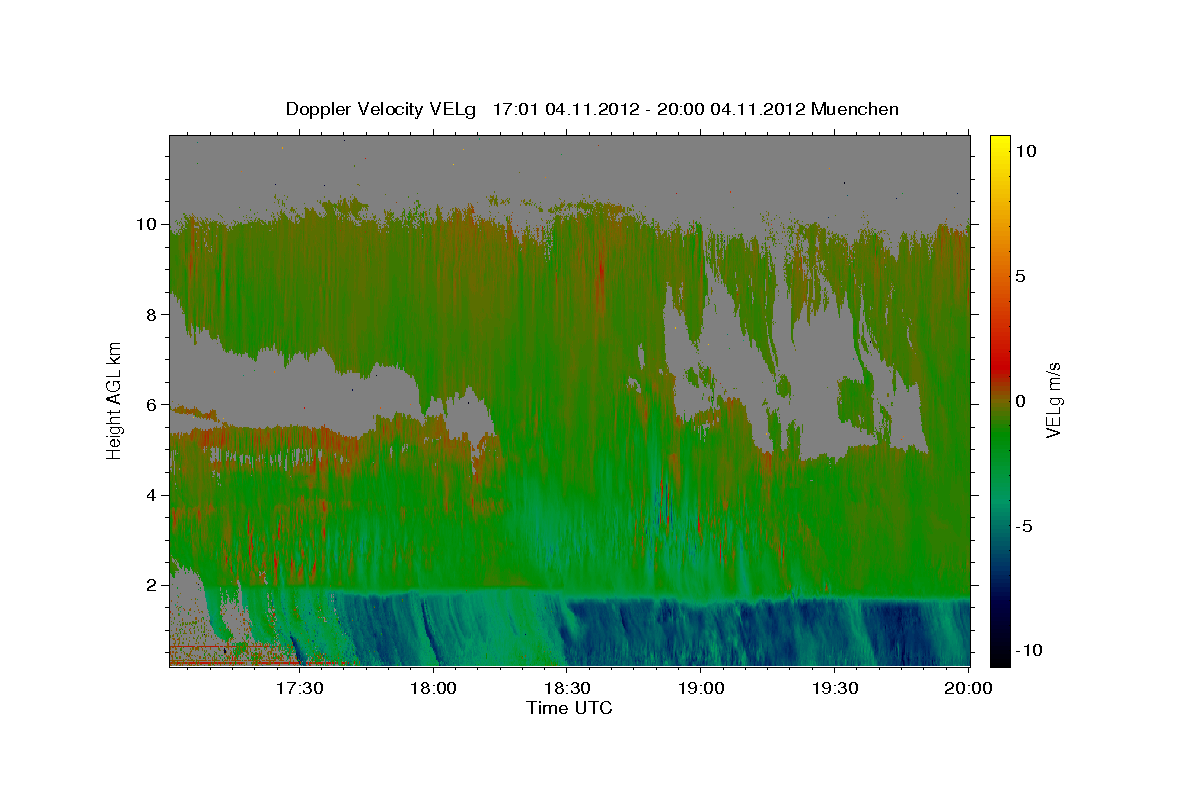Click the colorbar label '-10' at bottom
Image resolution: width=1200 pixels, height=800 pixels.
[1028, 650]
